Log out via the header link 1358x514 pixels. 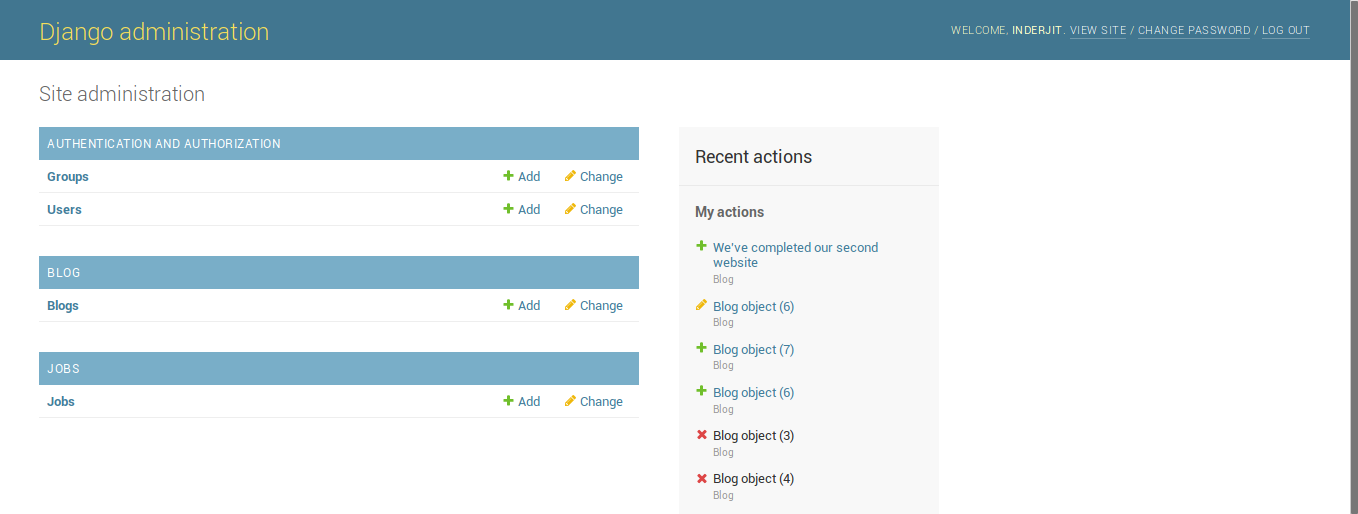pos(1286,31)
